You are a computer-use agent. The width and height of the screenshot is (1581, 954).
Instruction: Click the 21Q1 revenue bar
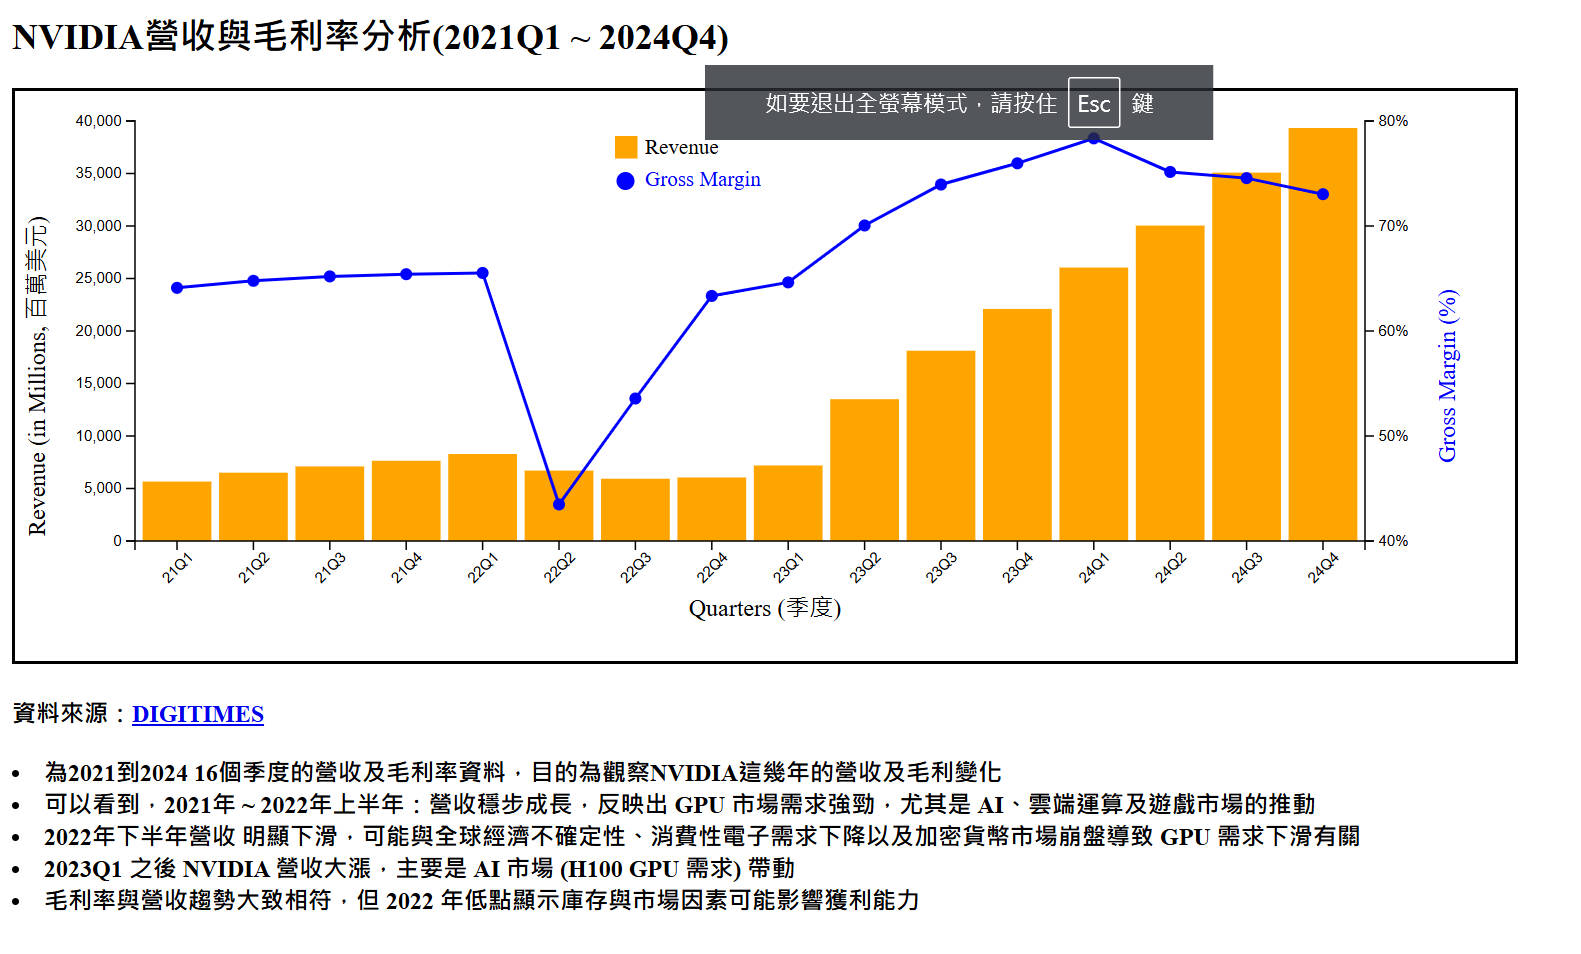[x=177, y=511]
